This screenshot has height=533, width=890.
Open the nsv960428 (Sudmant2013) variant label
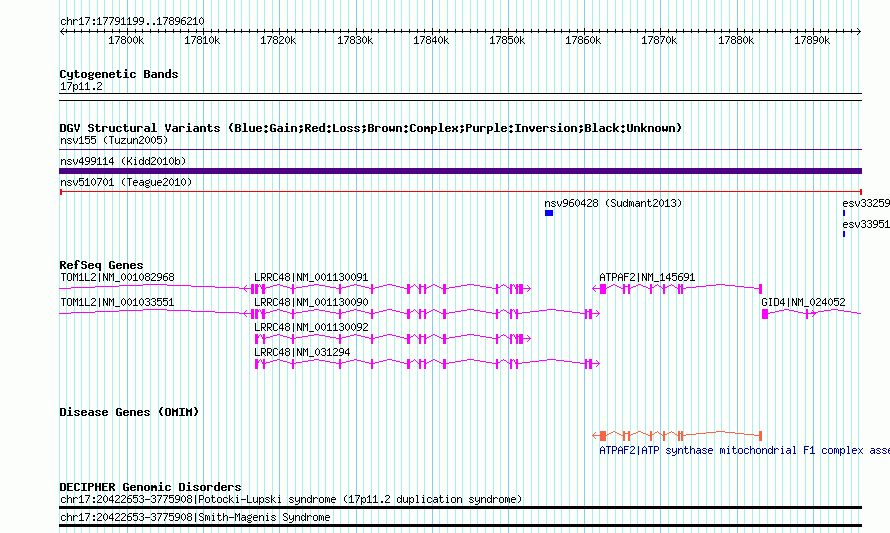613,203
